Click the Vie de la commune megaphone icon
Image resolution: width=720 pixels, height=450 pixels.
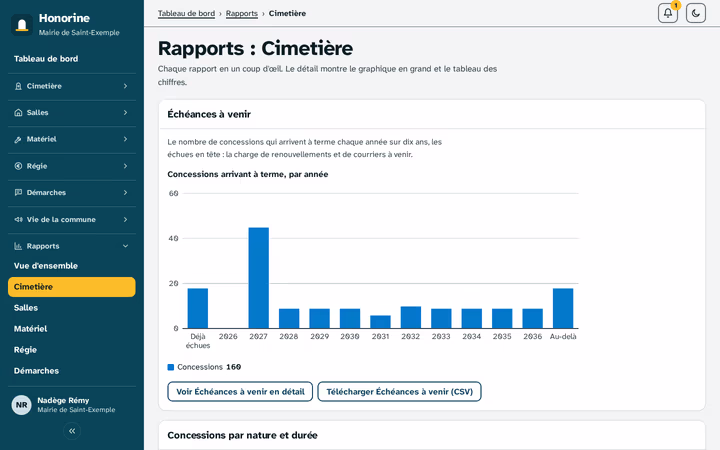(18, 219)
